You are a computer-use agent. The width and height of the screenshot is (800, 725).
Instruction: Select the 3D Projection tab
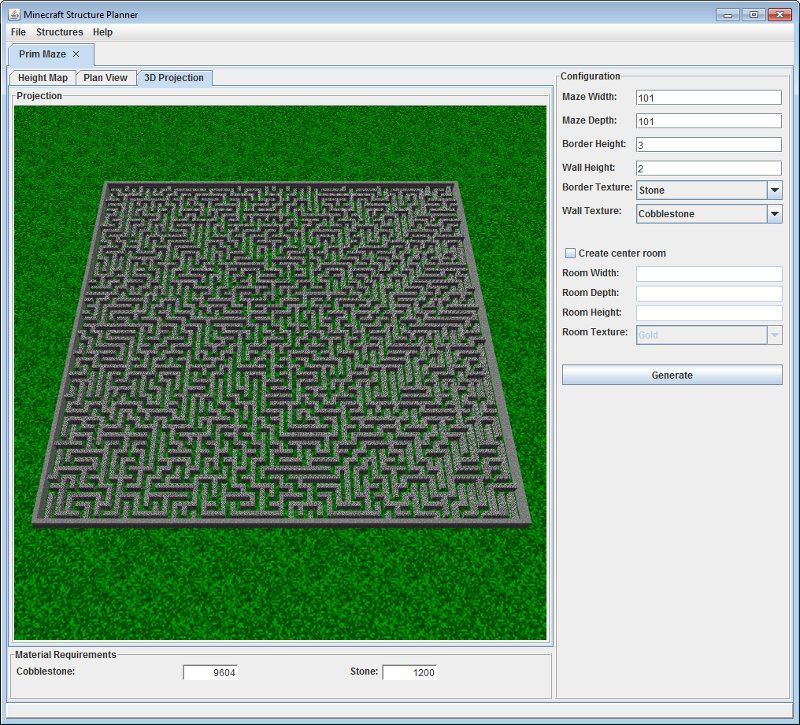174,78
